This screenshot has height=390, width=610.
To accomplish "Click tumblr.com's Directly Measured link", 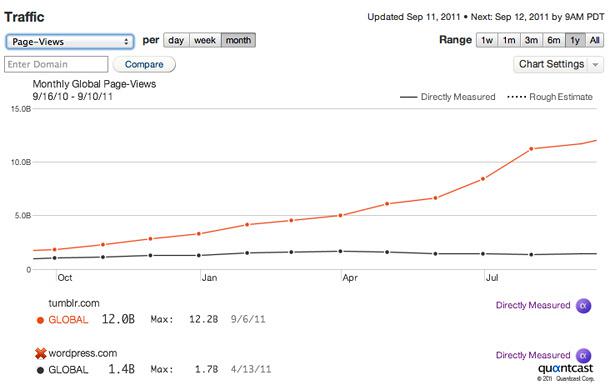I will click(x=533, y=305).
